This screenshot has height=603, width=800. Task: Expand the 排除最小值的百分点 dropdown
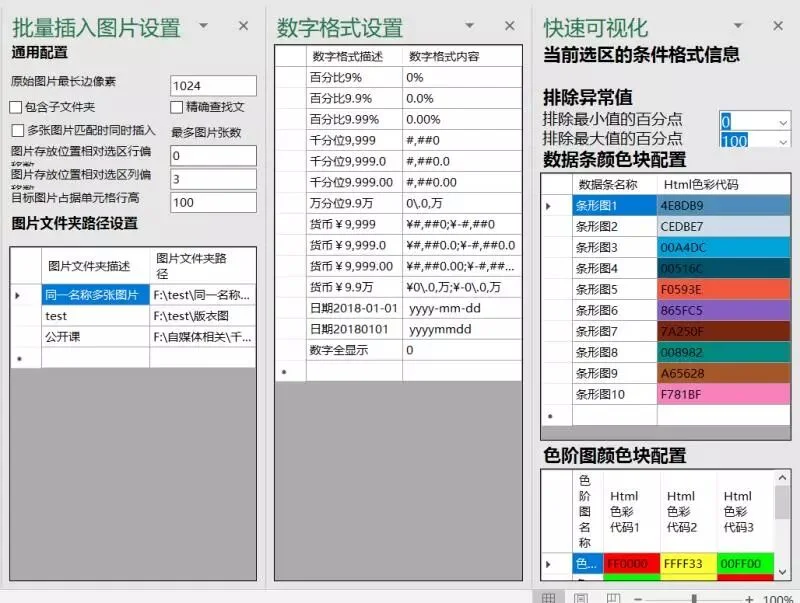click(x=783, y=122)
